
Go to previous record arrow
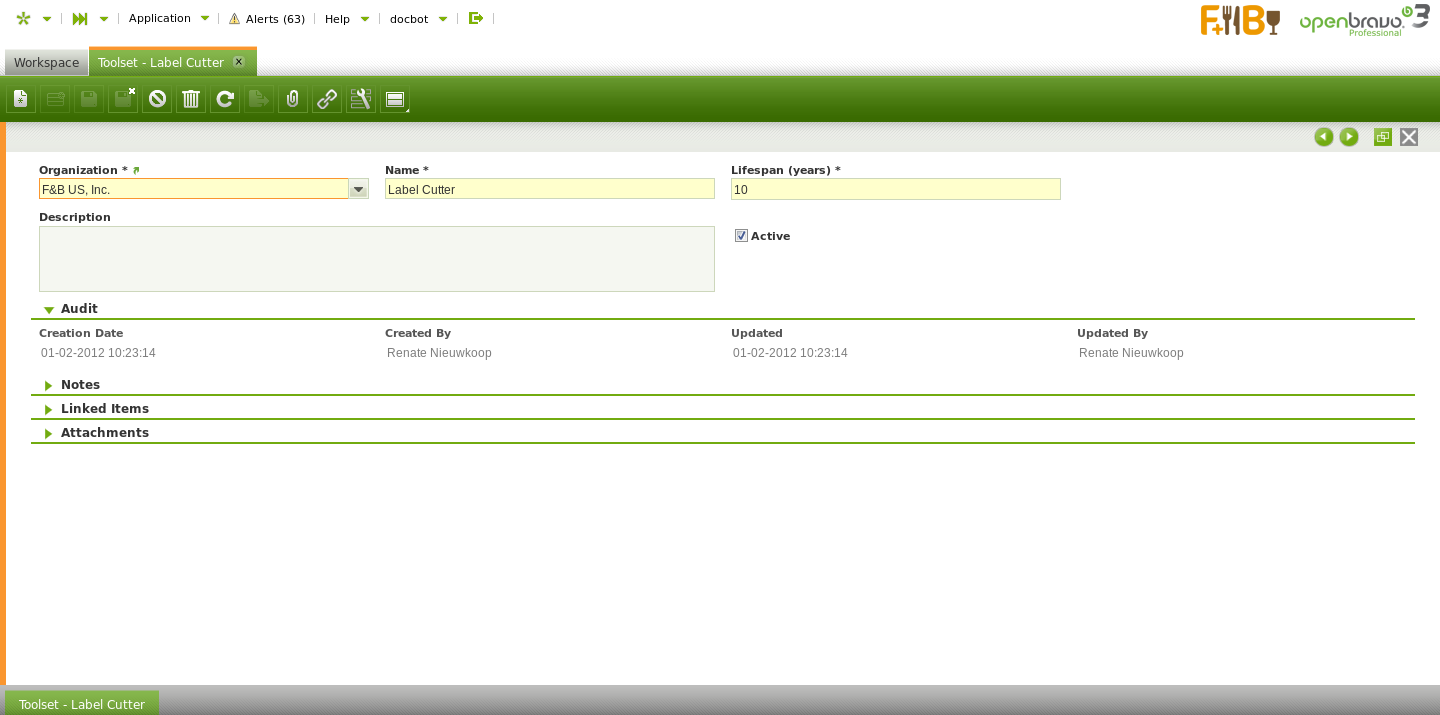1324,137
